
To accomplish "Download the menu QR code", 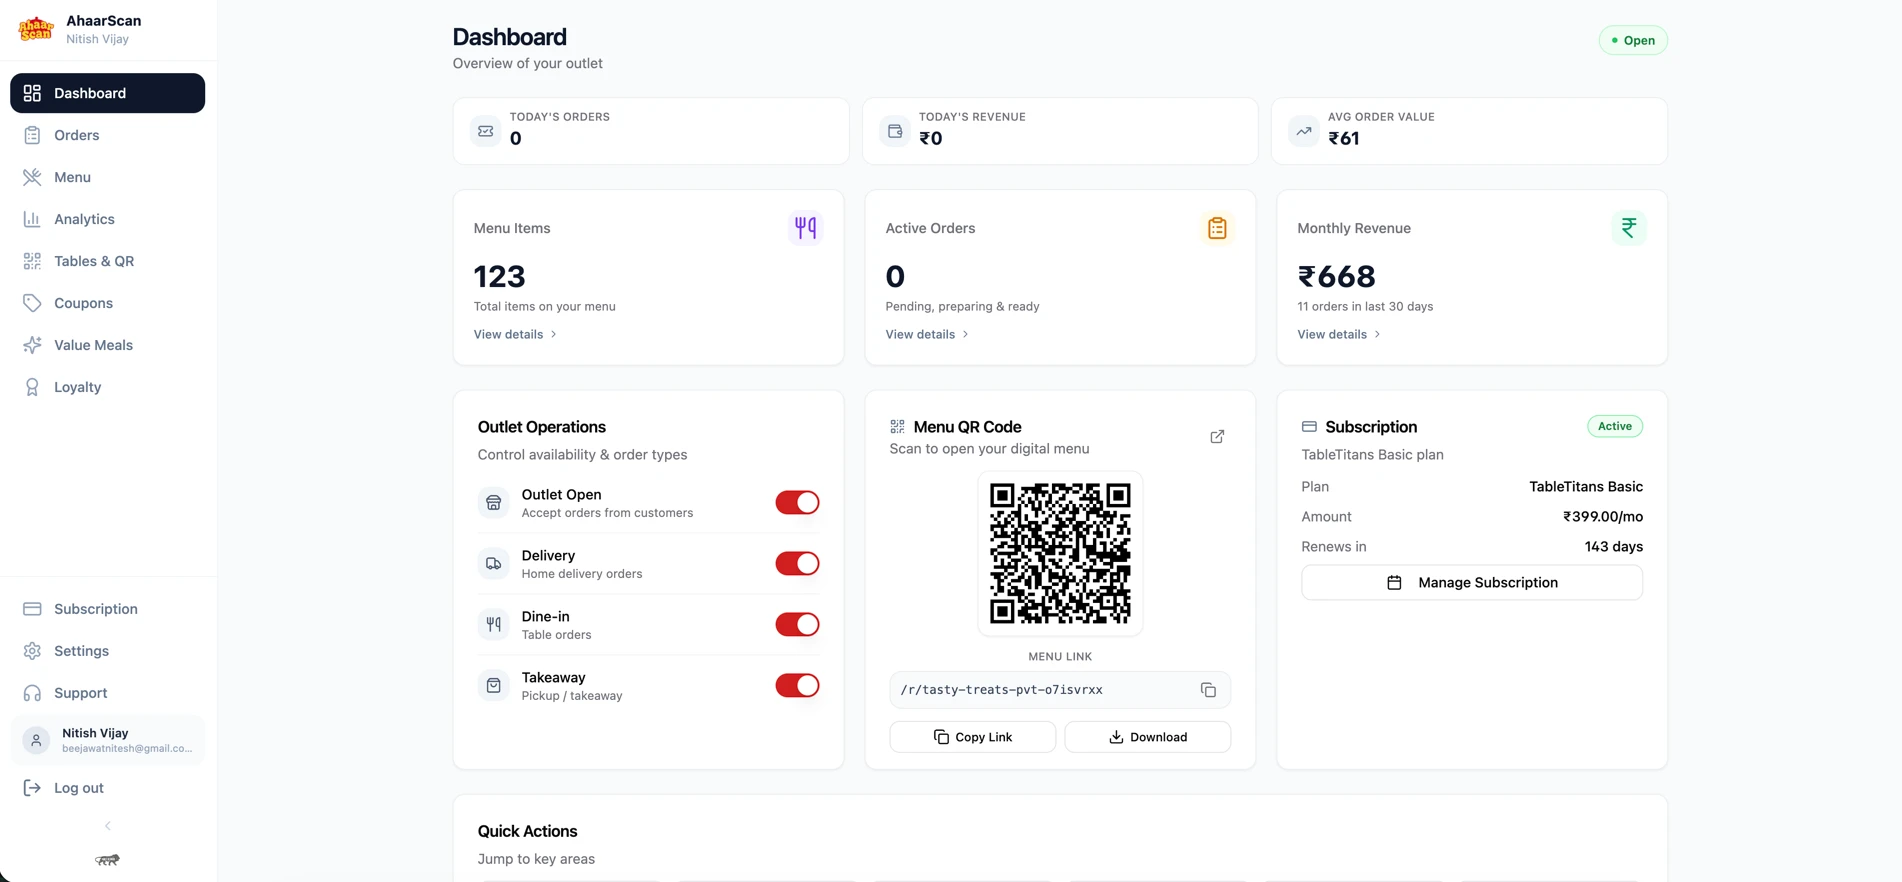I will (x=1148, y=737).
